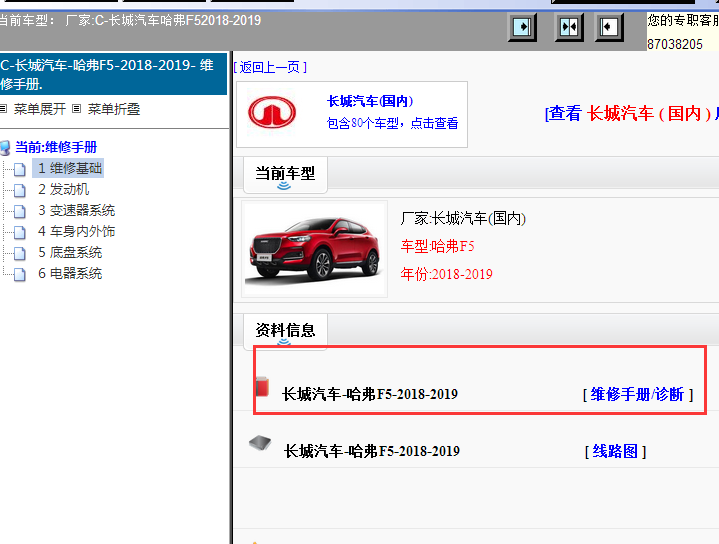Click page icon next to 4 车身内外饰

click(x=20, y=232)
